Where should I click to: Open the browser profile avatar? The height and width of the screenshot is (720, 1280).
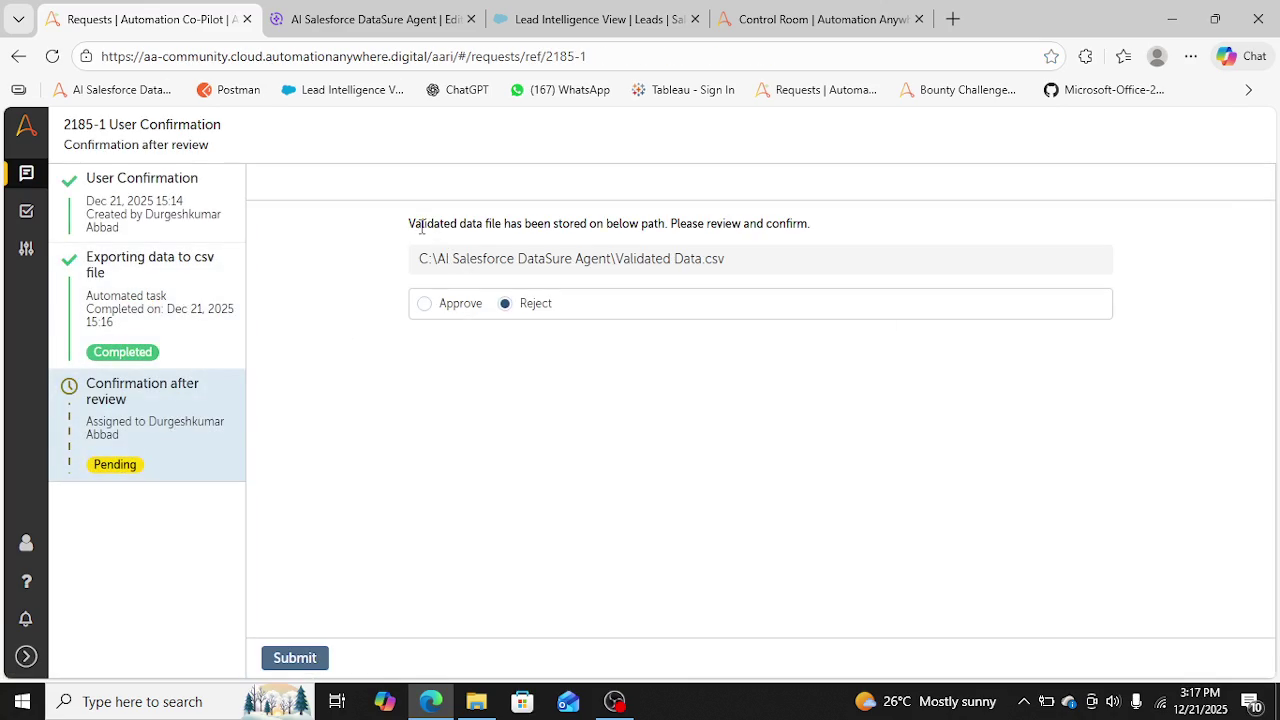pos(1157,56)
